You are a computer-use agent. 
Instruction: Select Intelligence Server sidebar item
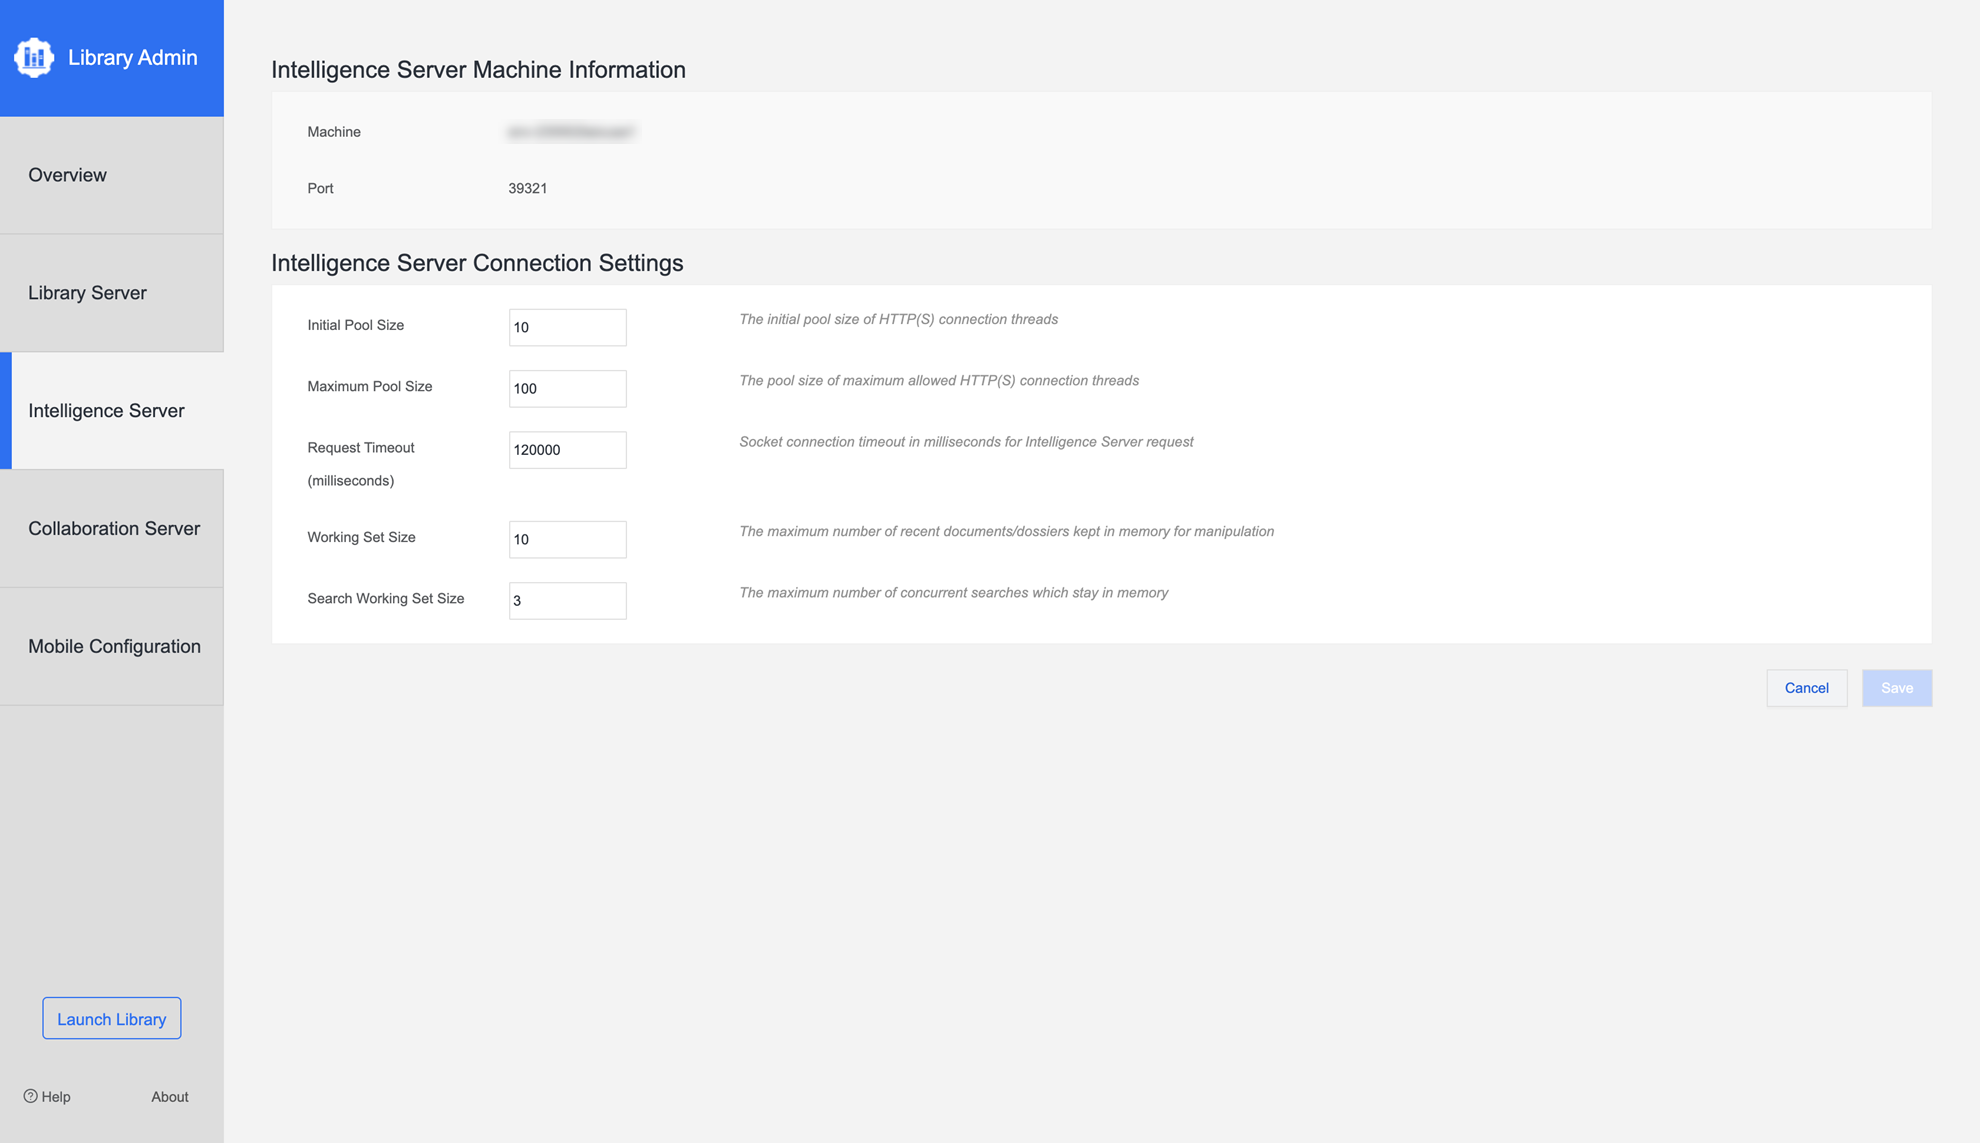[106, 411]
